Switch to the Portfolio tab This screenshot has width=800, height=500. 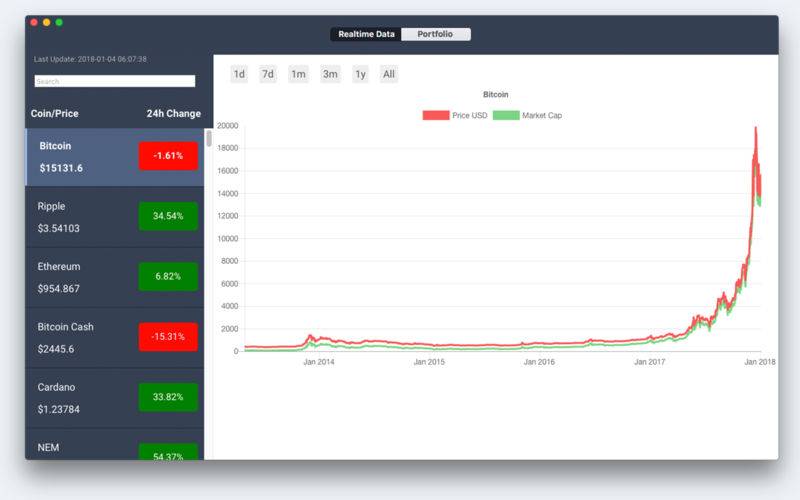pos(436,34)
